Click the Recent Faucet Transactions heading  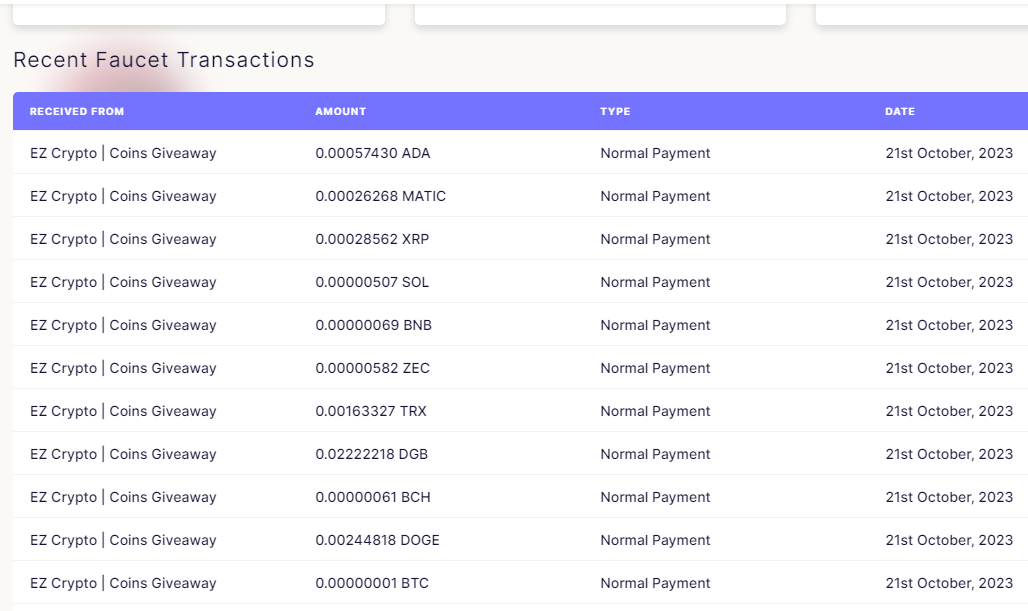pyautogui.click(x=164, y=60)
